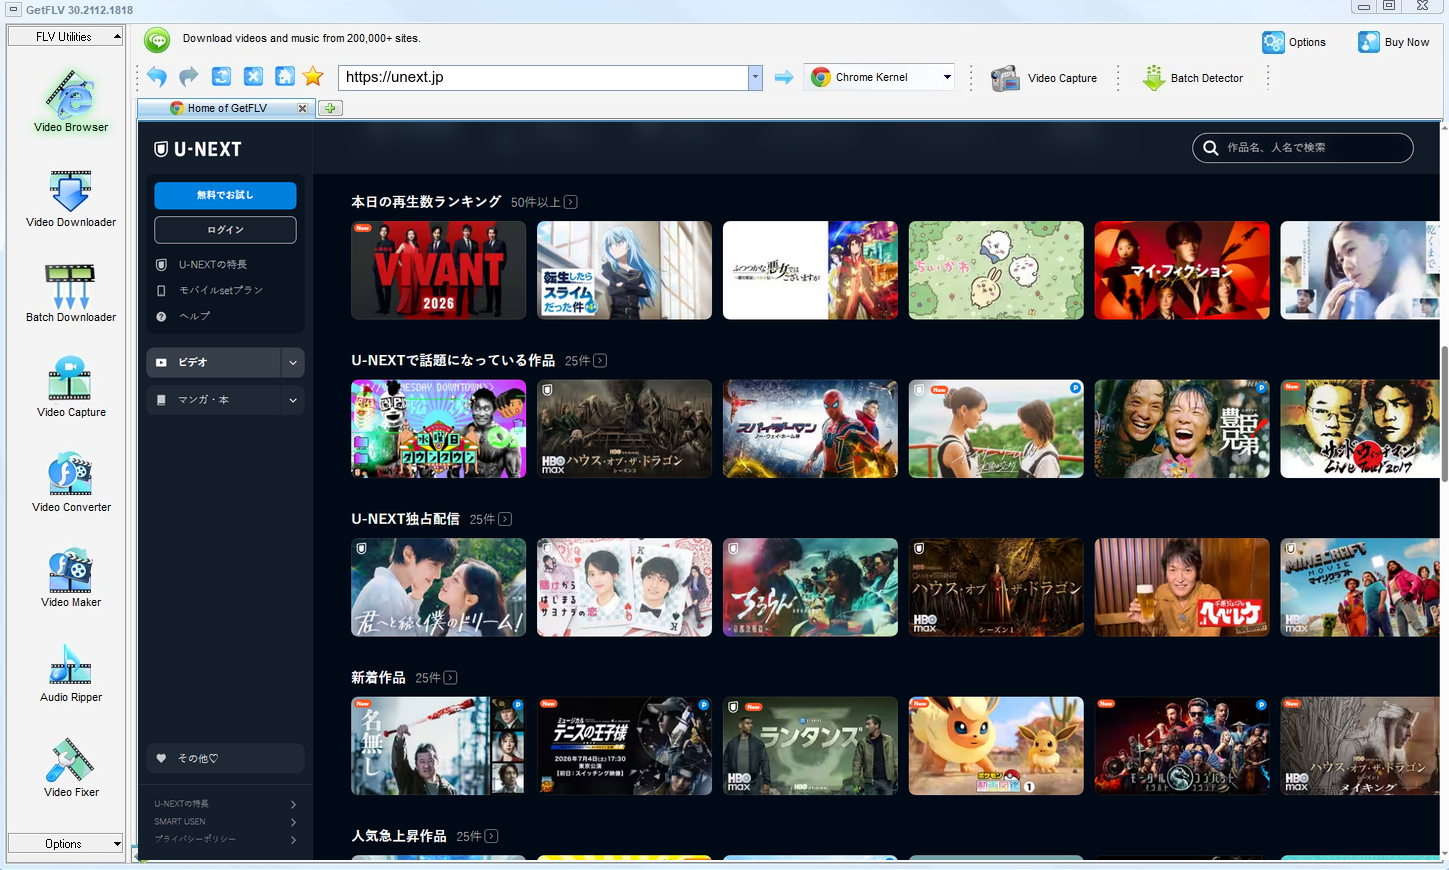Navigate with the blue Go arrow

pos(784,77)
